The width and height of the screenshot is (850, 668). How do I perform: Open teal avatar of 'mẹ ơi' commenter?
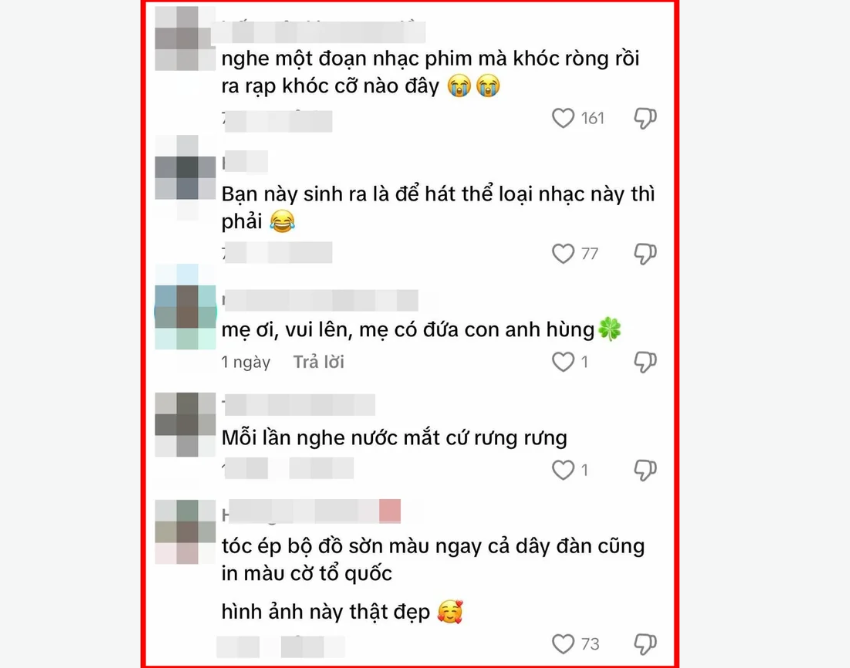tap(185, 307)
